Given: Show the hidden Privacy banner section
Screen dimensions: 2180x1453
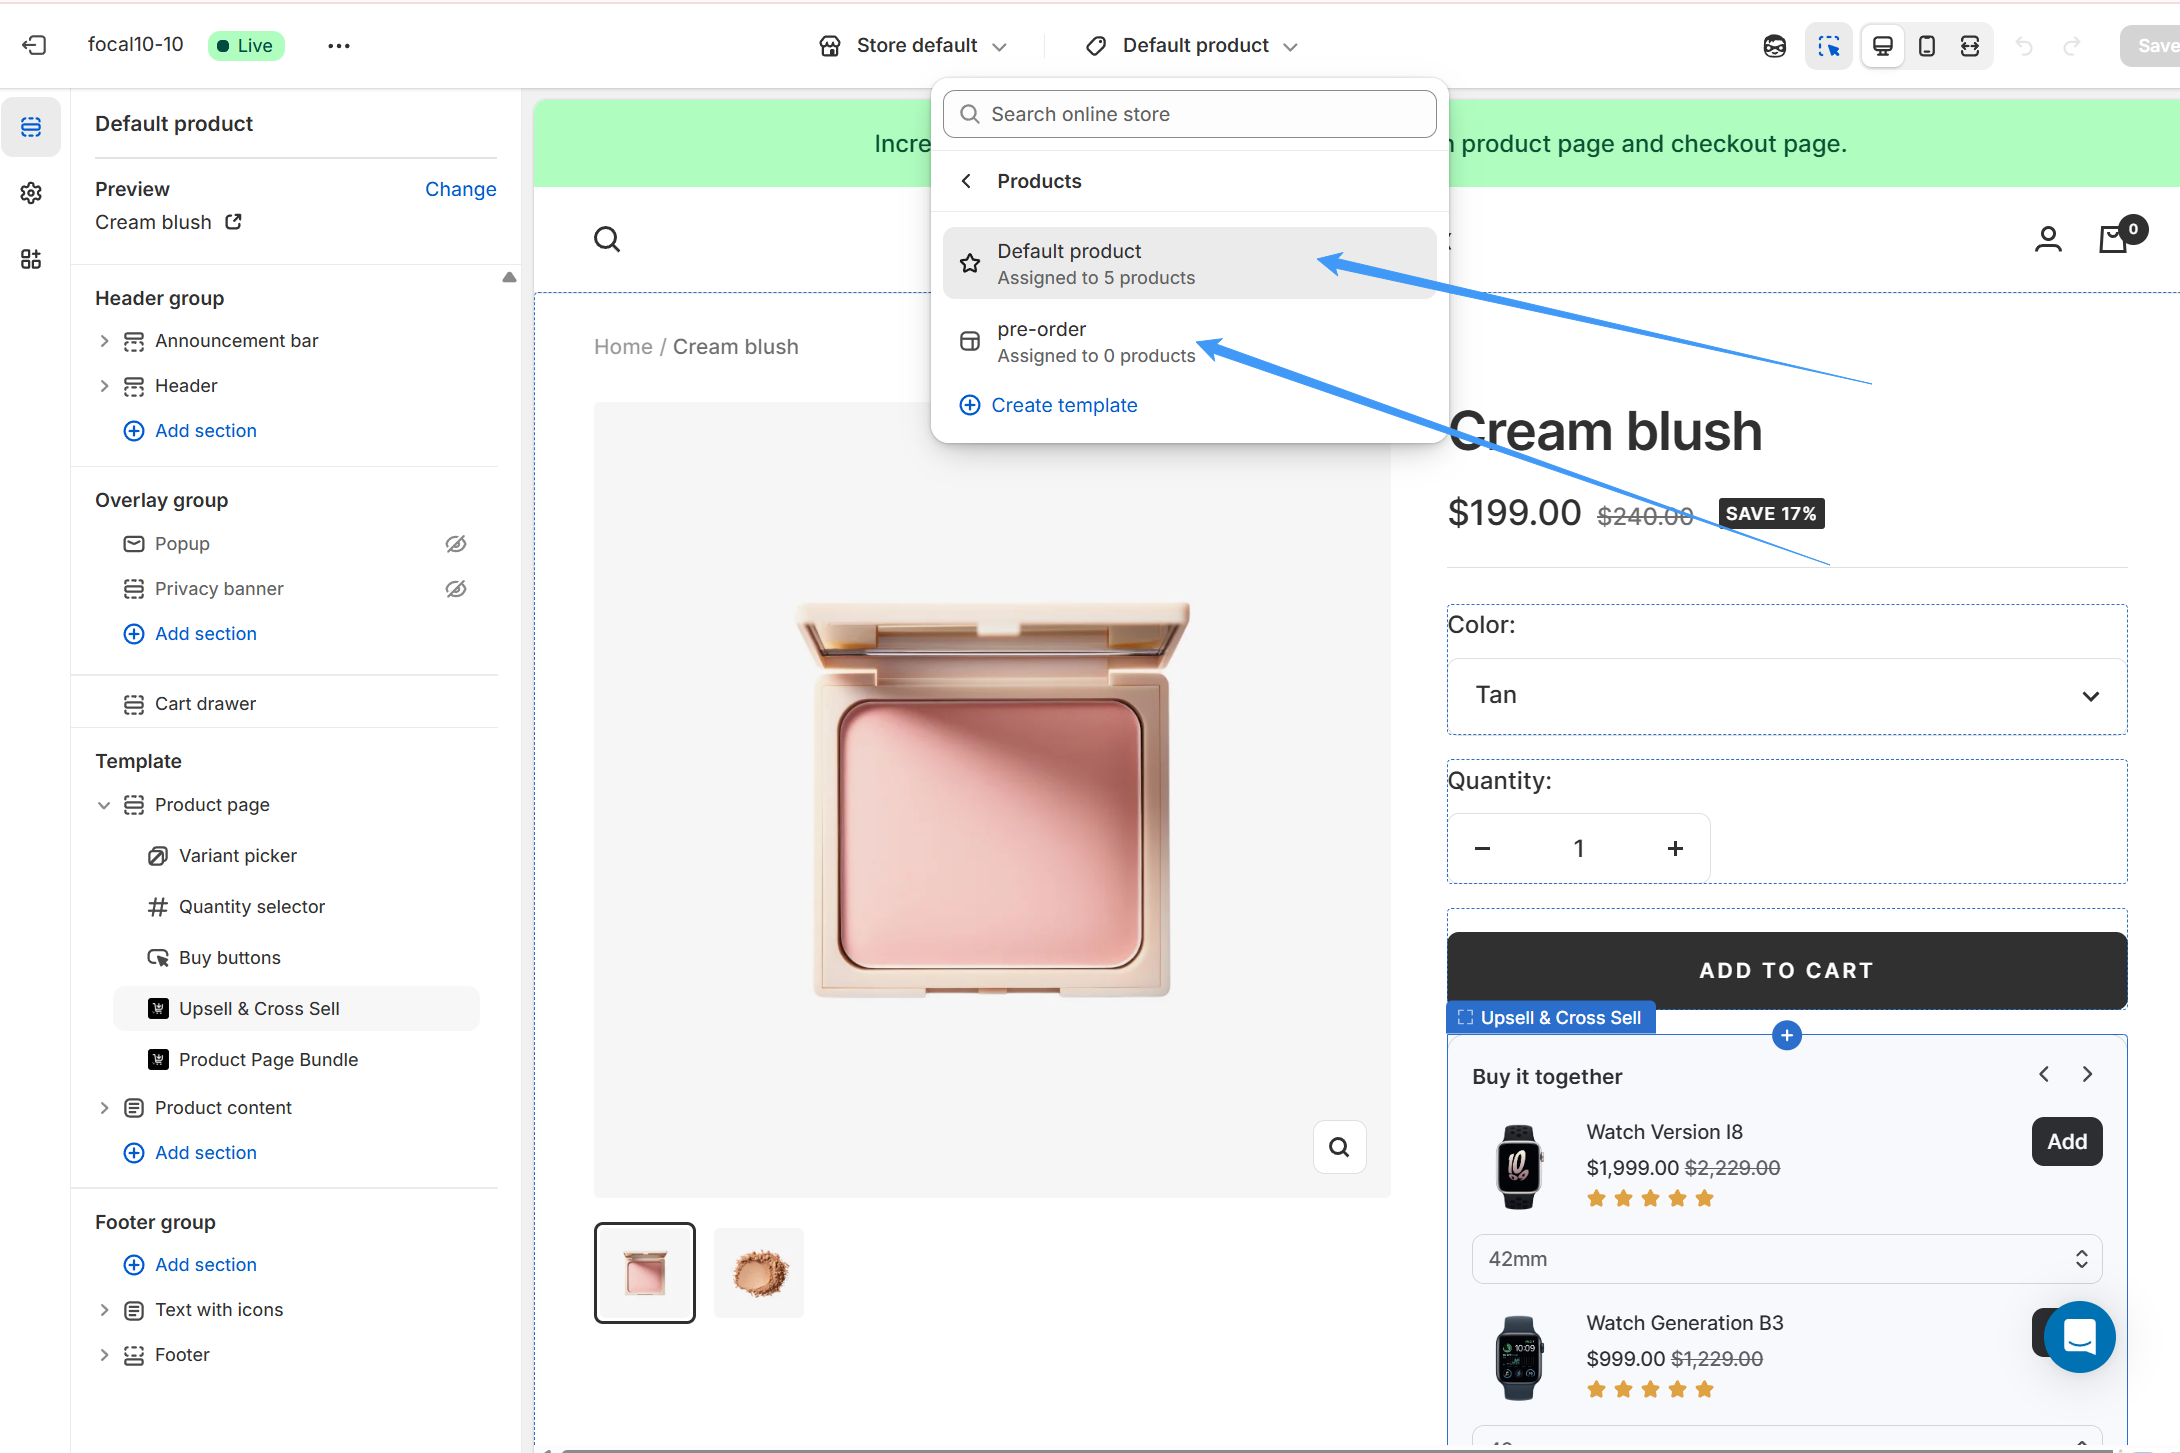Looking at the screenshot, I should coord(456,589).
